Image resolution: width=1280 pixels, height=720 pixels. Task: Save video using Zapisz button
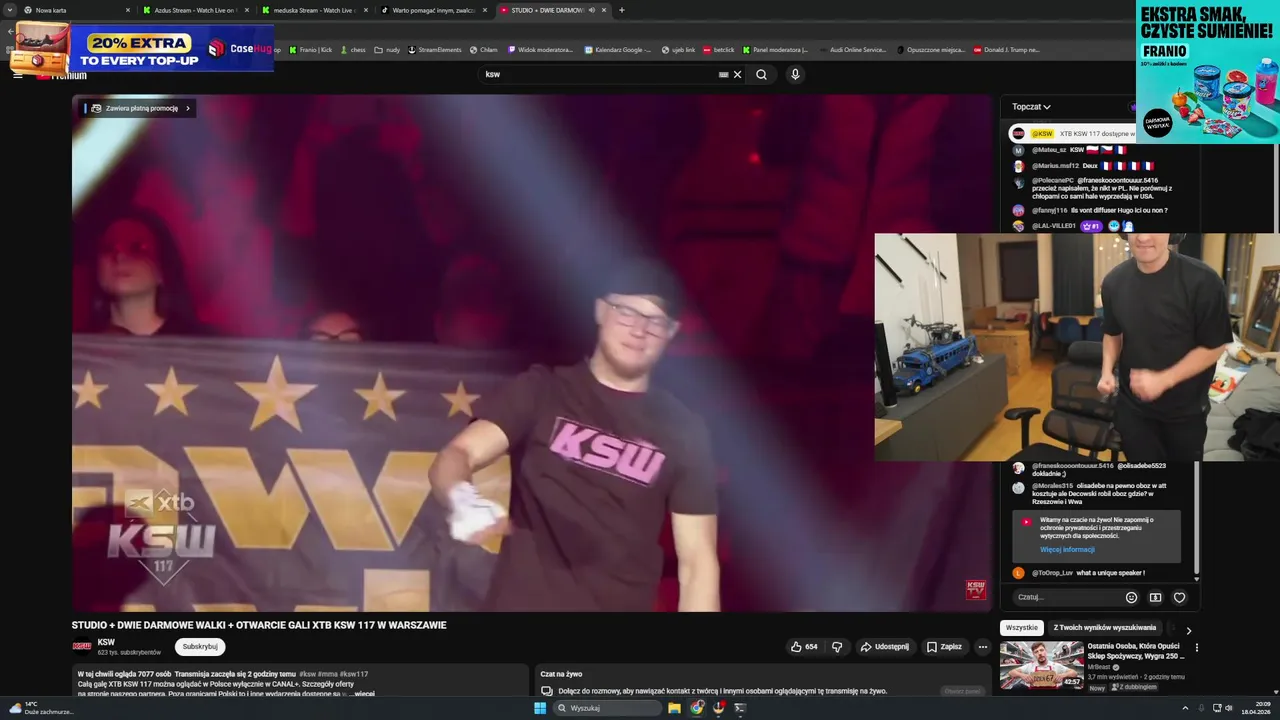tap(944, 647)
